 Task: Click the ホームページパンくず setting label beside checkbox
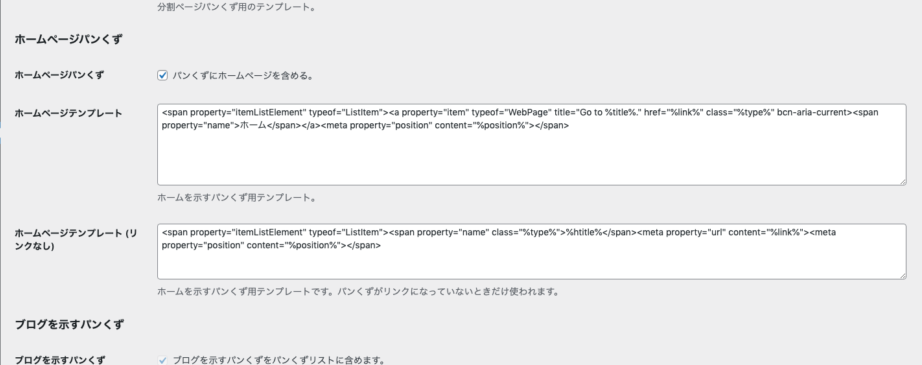pyautogui.click(x=59, y=75)
